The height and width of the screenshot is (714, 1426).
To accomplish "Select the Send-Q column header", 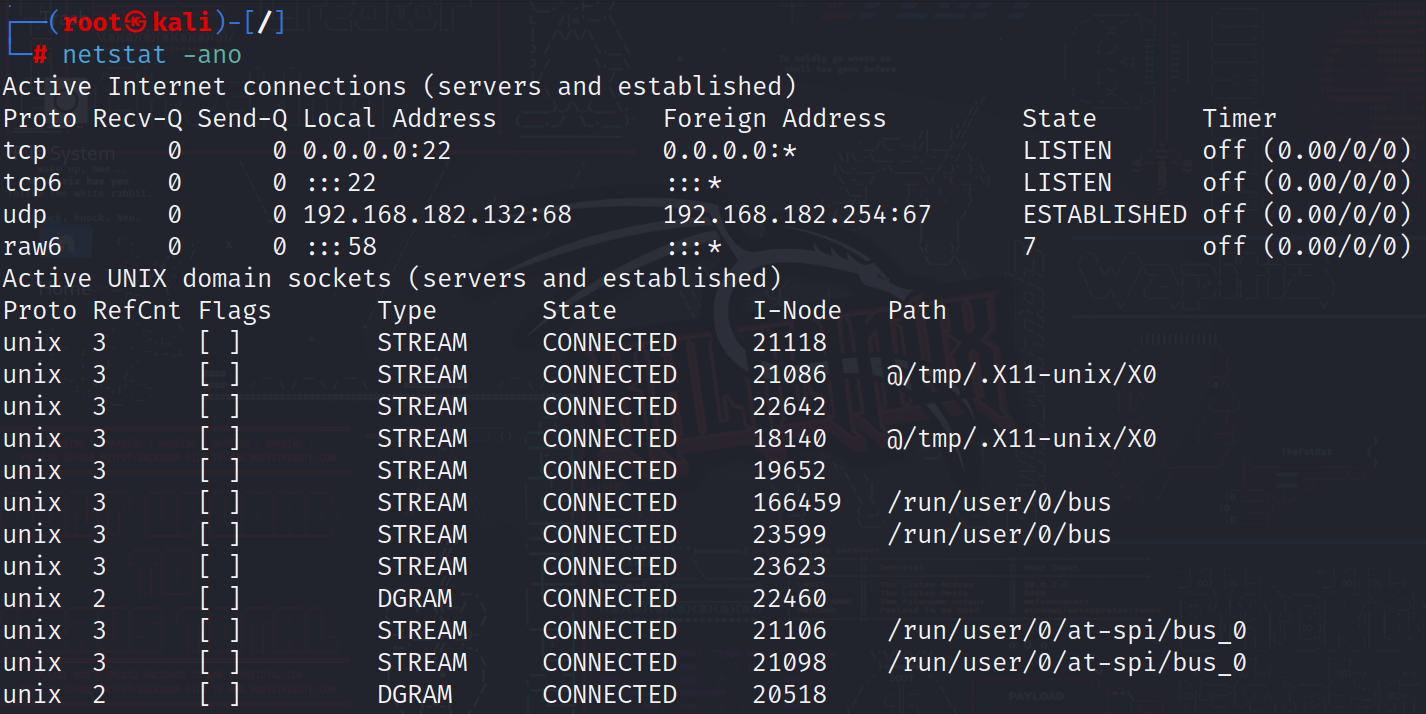I will point(242,119).
